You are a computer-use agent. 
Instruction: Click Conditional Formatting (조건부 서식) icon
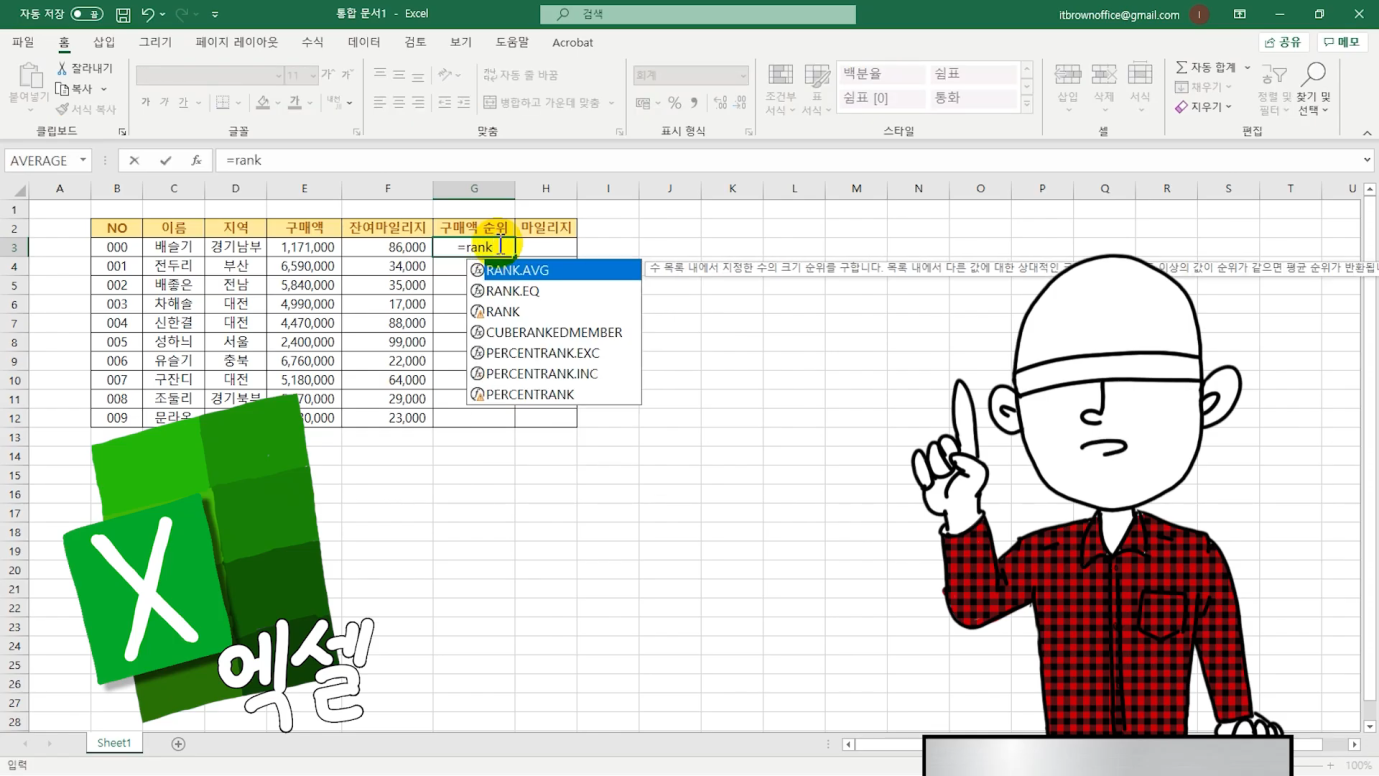pyautogui.click(x=780, y=75)
